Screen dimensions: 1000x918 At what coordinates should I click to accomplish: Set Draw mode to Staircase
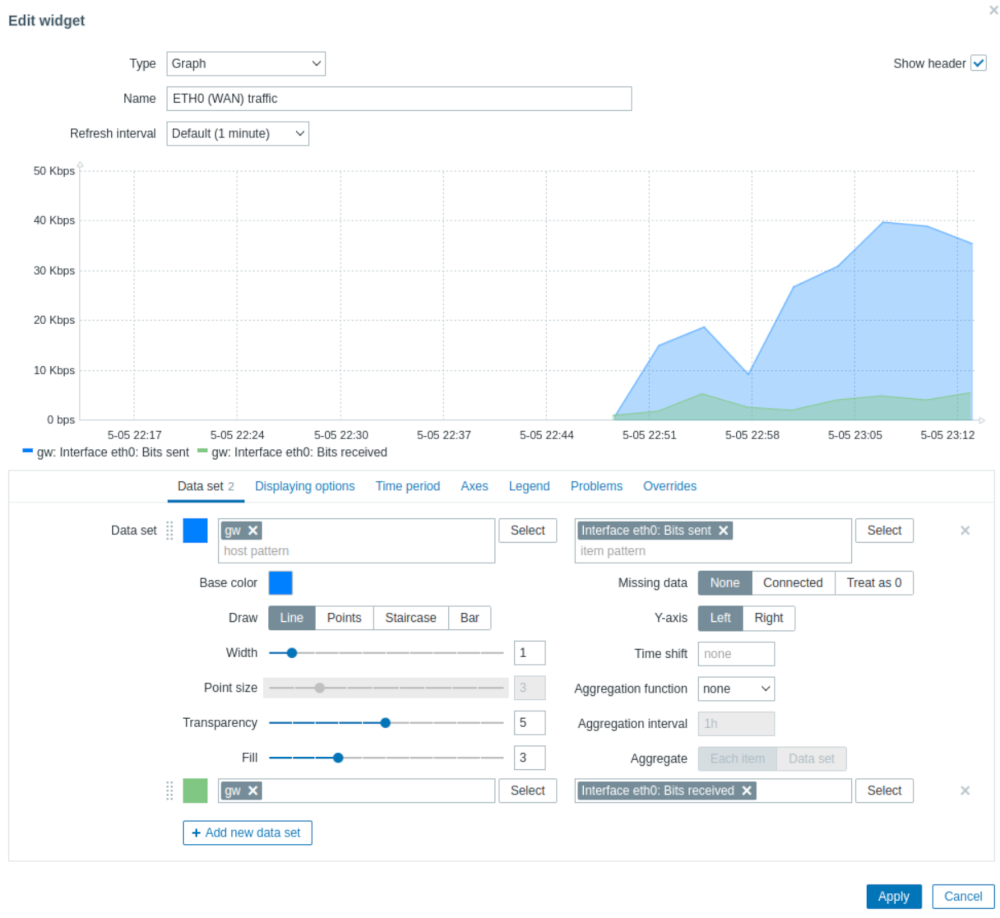click(411, 618)
